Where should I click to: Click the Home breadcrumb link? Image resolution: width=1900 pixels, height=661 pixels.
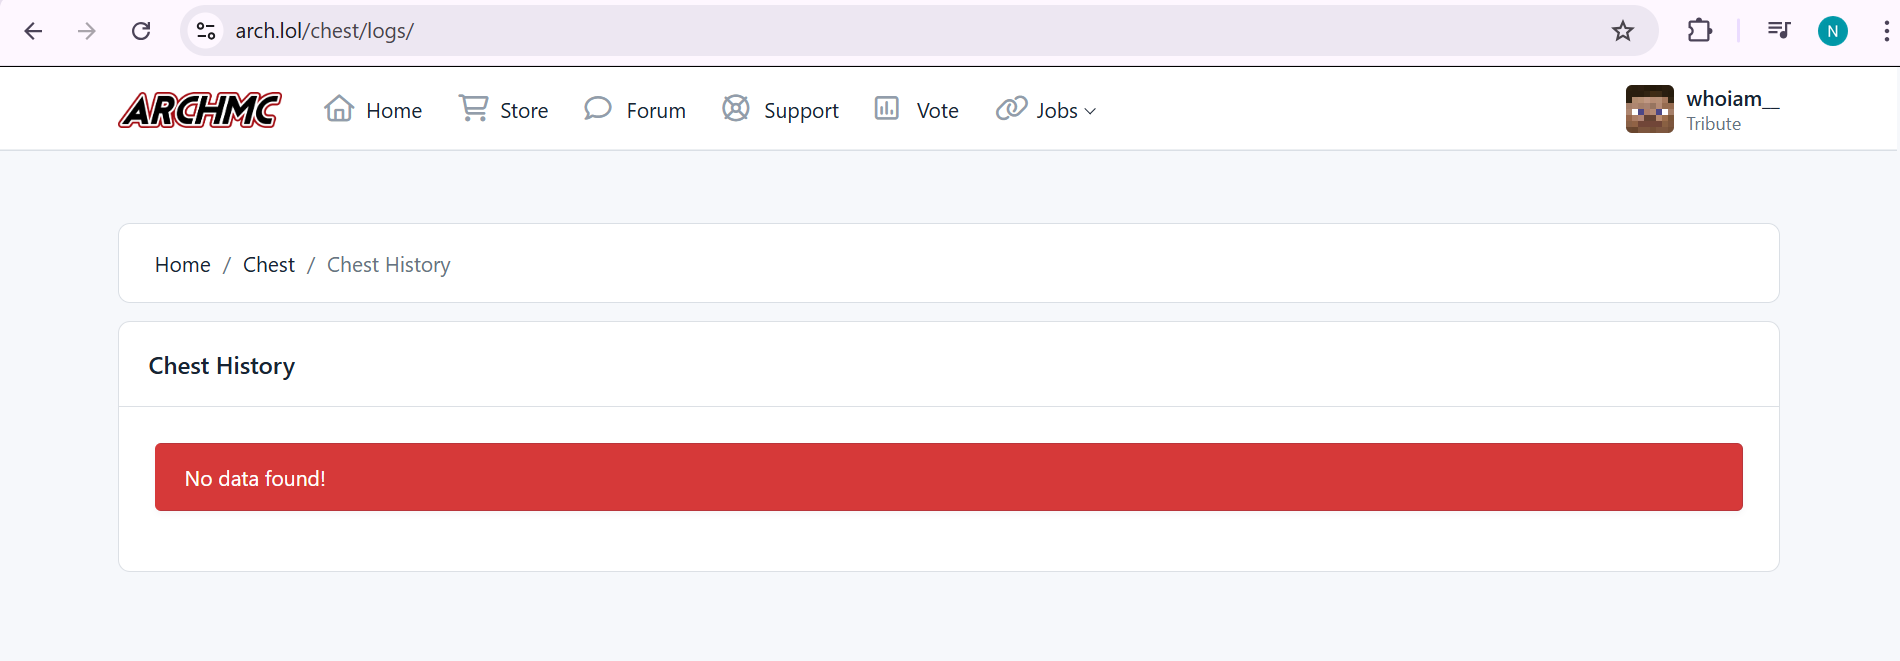(x=182, y=265)
